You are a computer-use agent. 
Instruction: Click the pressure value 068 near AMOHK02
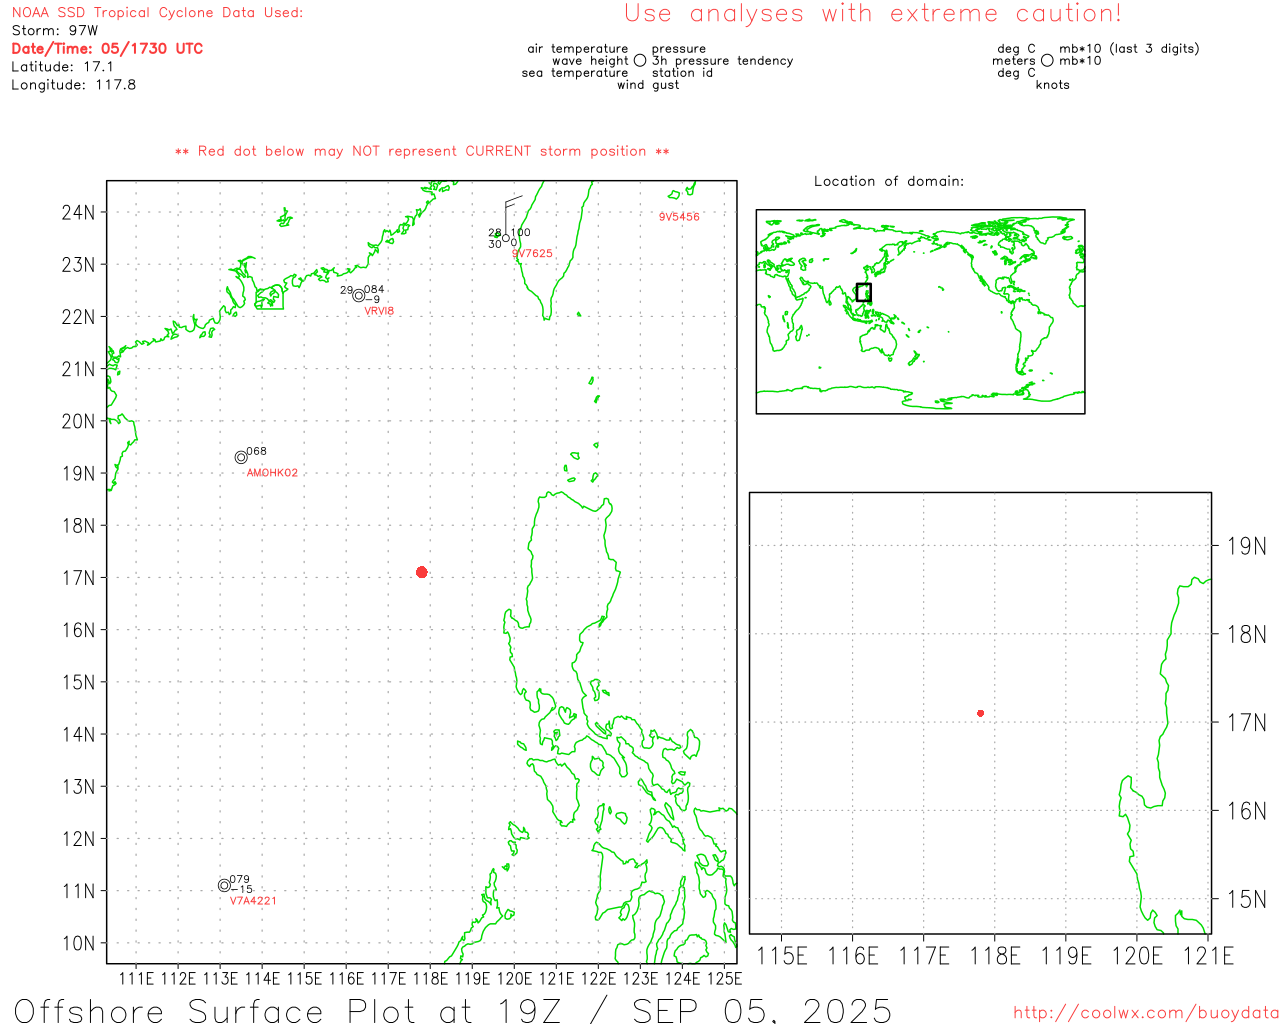[x=257, y=451]
